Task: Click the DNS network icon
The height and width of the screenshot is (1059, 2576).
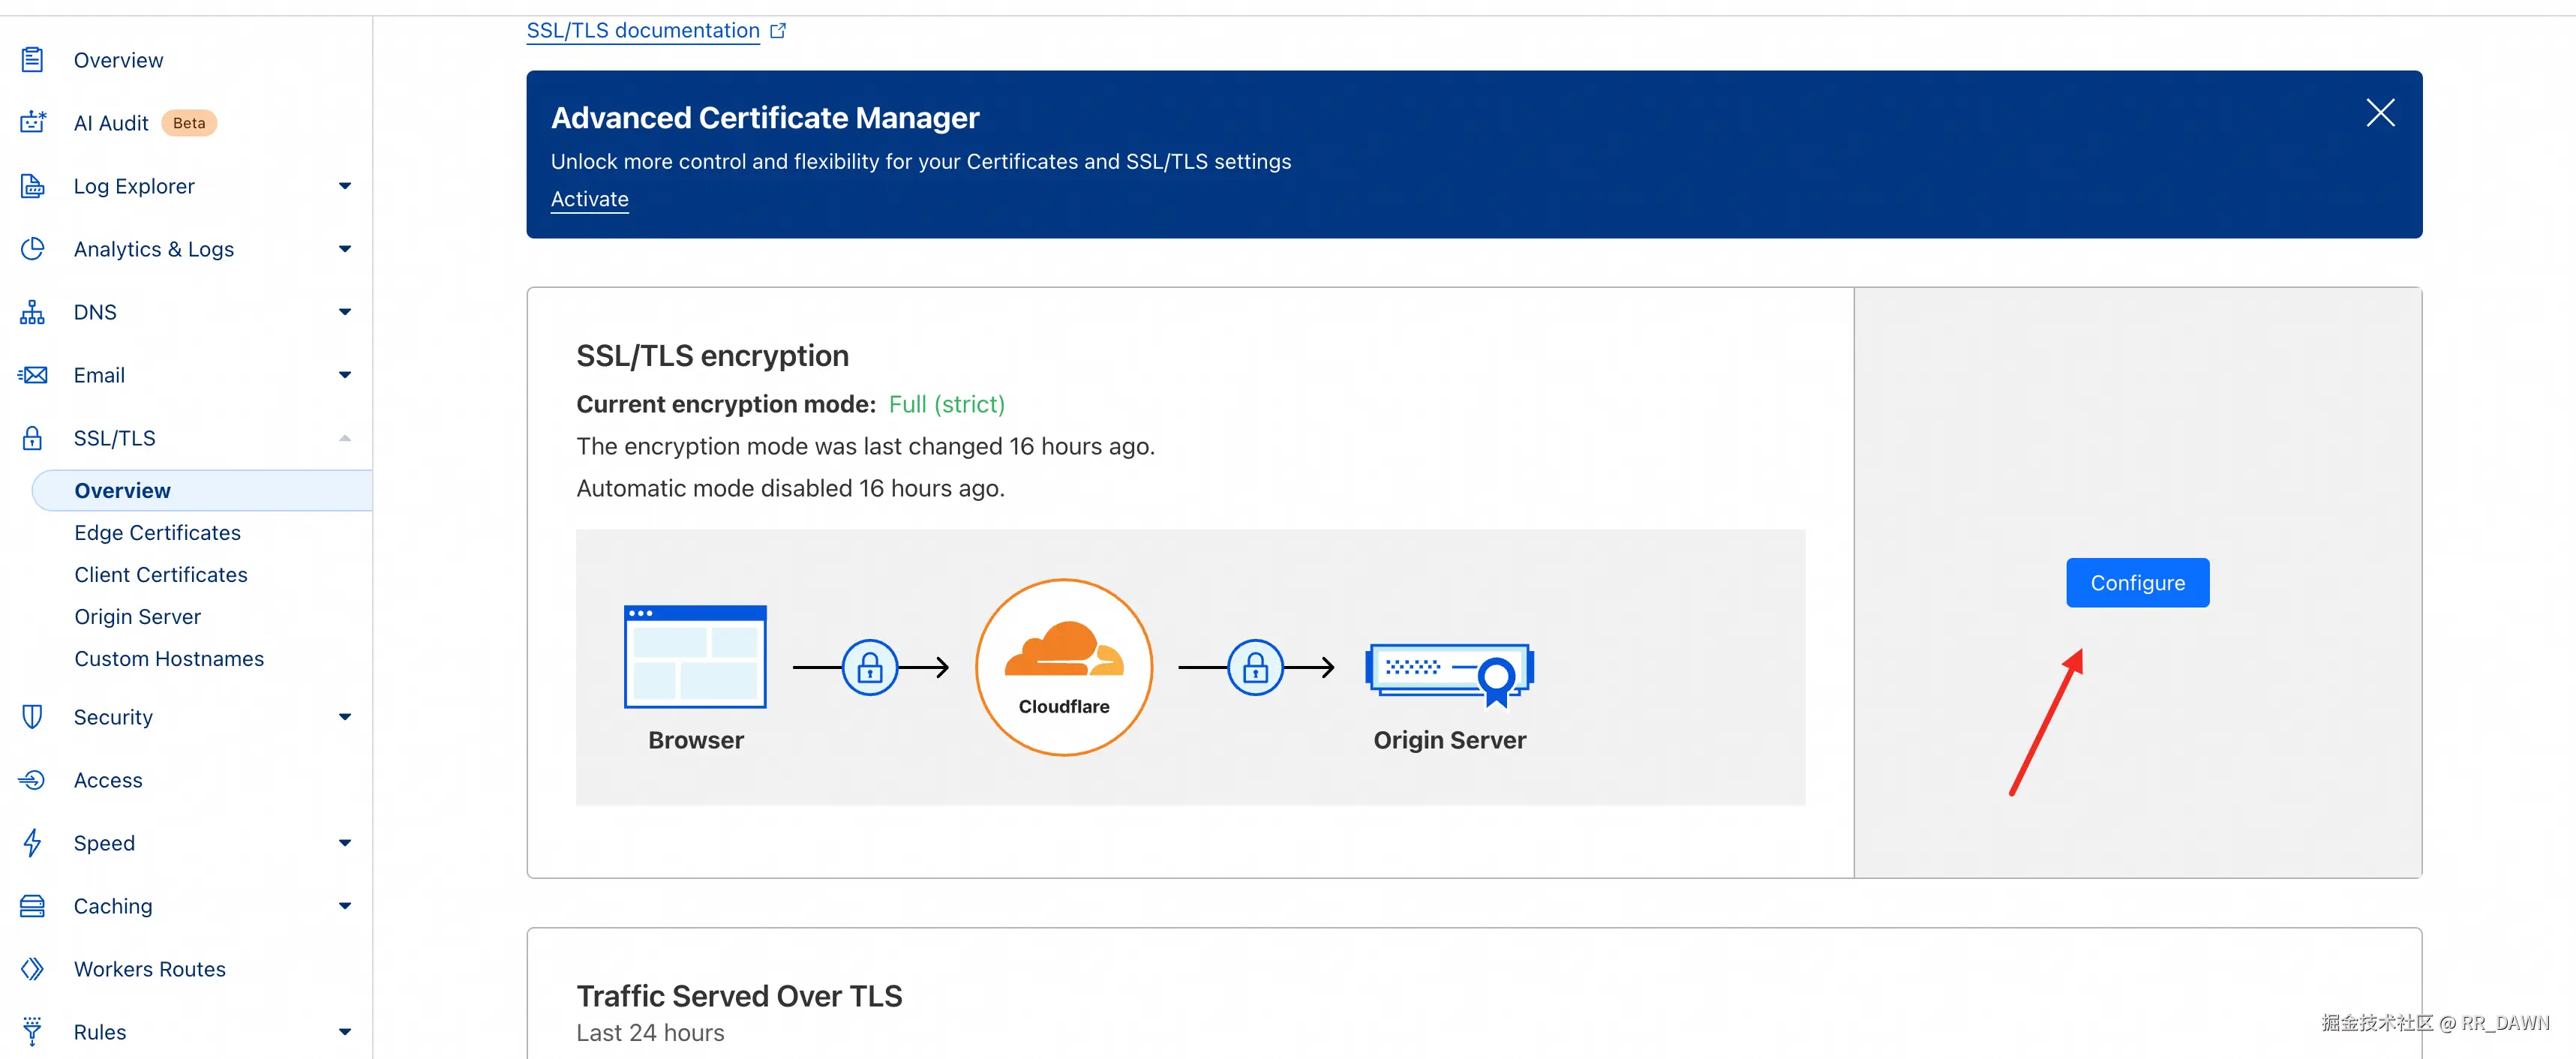Action: [32, 312]
